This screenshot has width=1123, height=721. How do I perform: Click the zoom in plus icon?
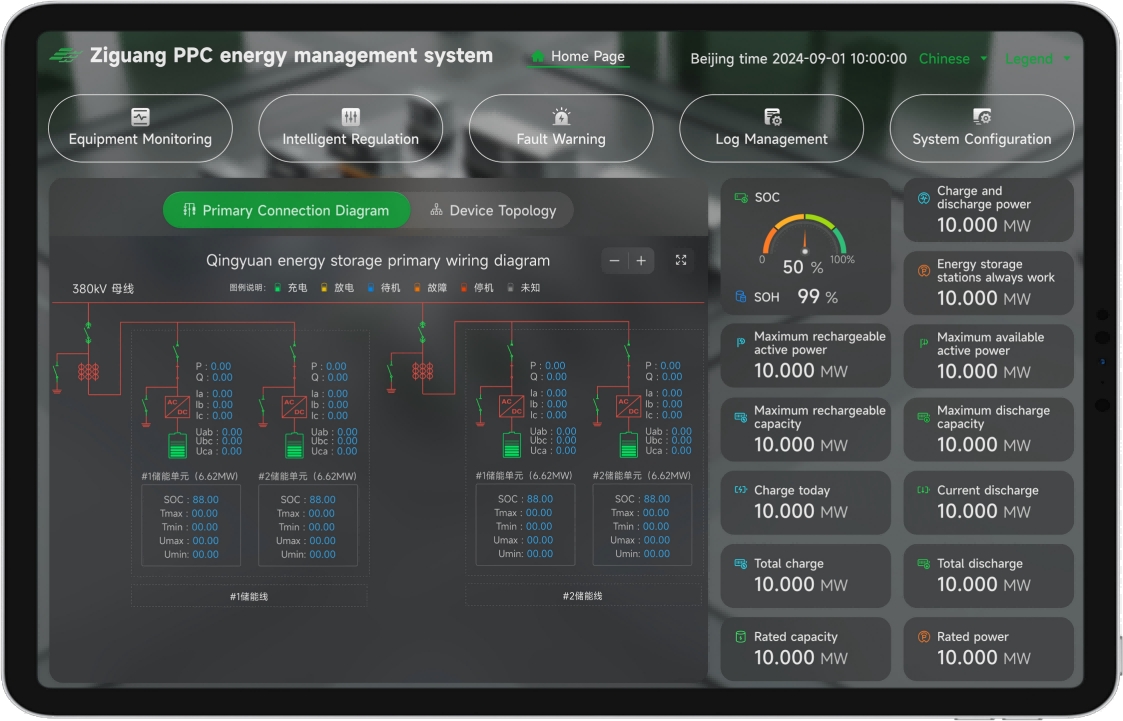coord(641,261)
